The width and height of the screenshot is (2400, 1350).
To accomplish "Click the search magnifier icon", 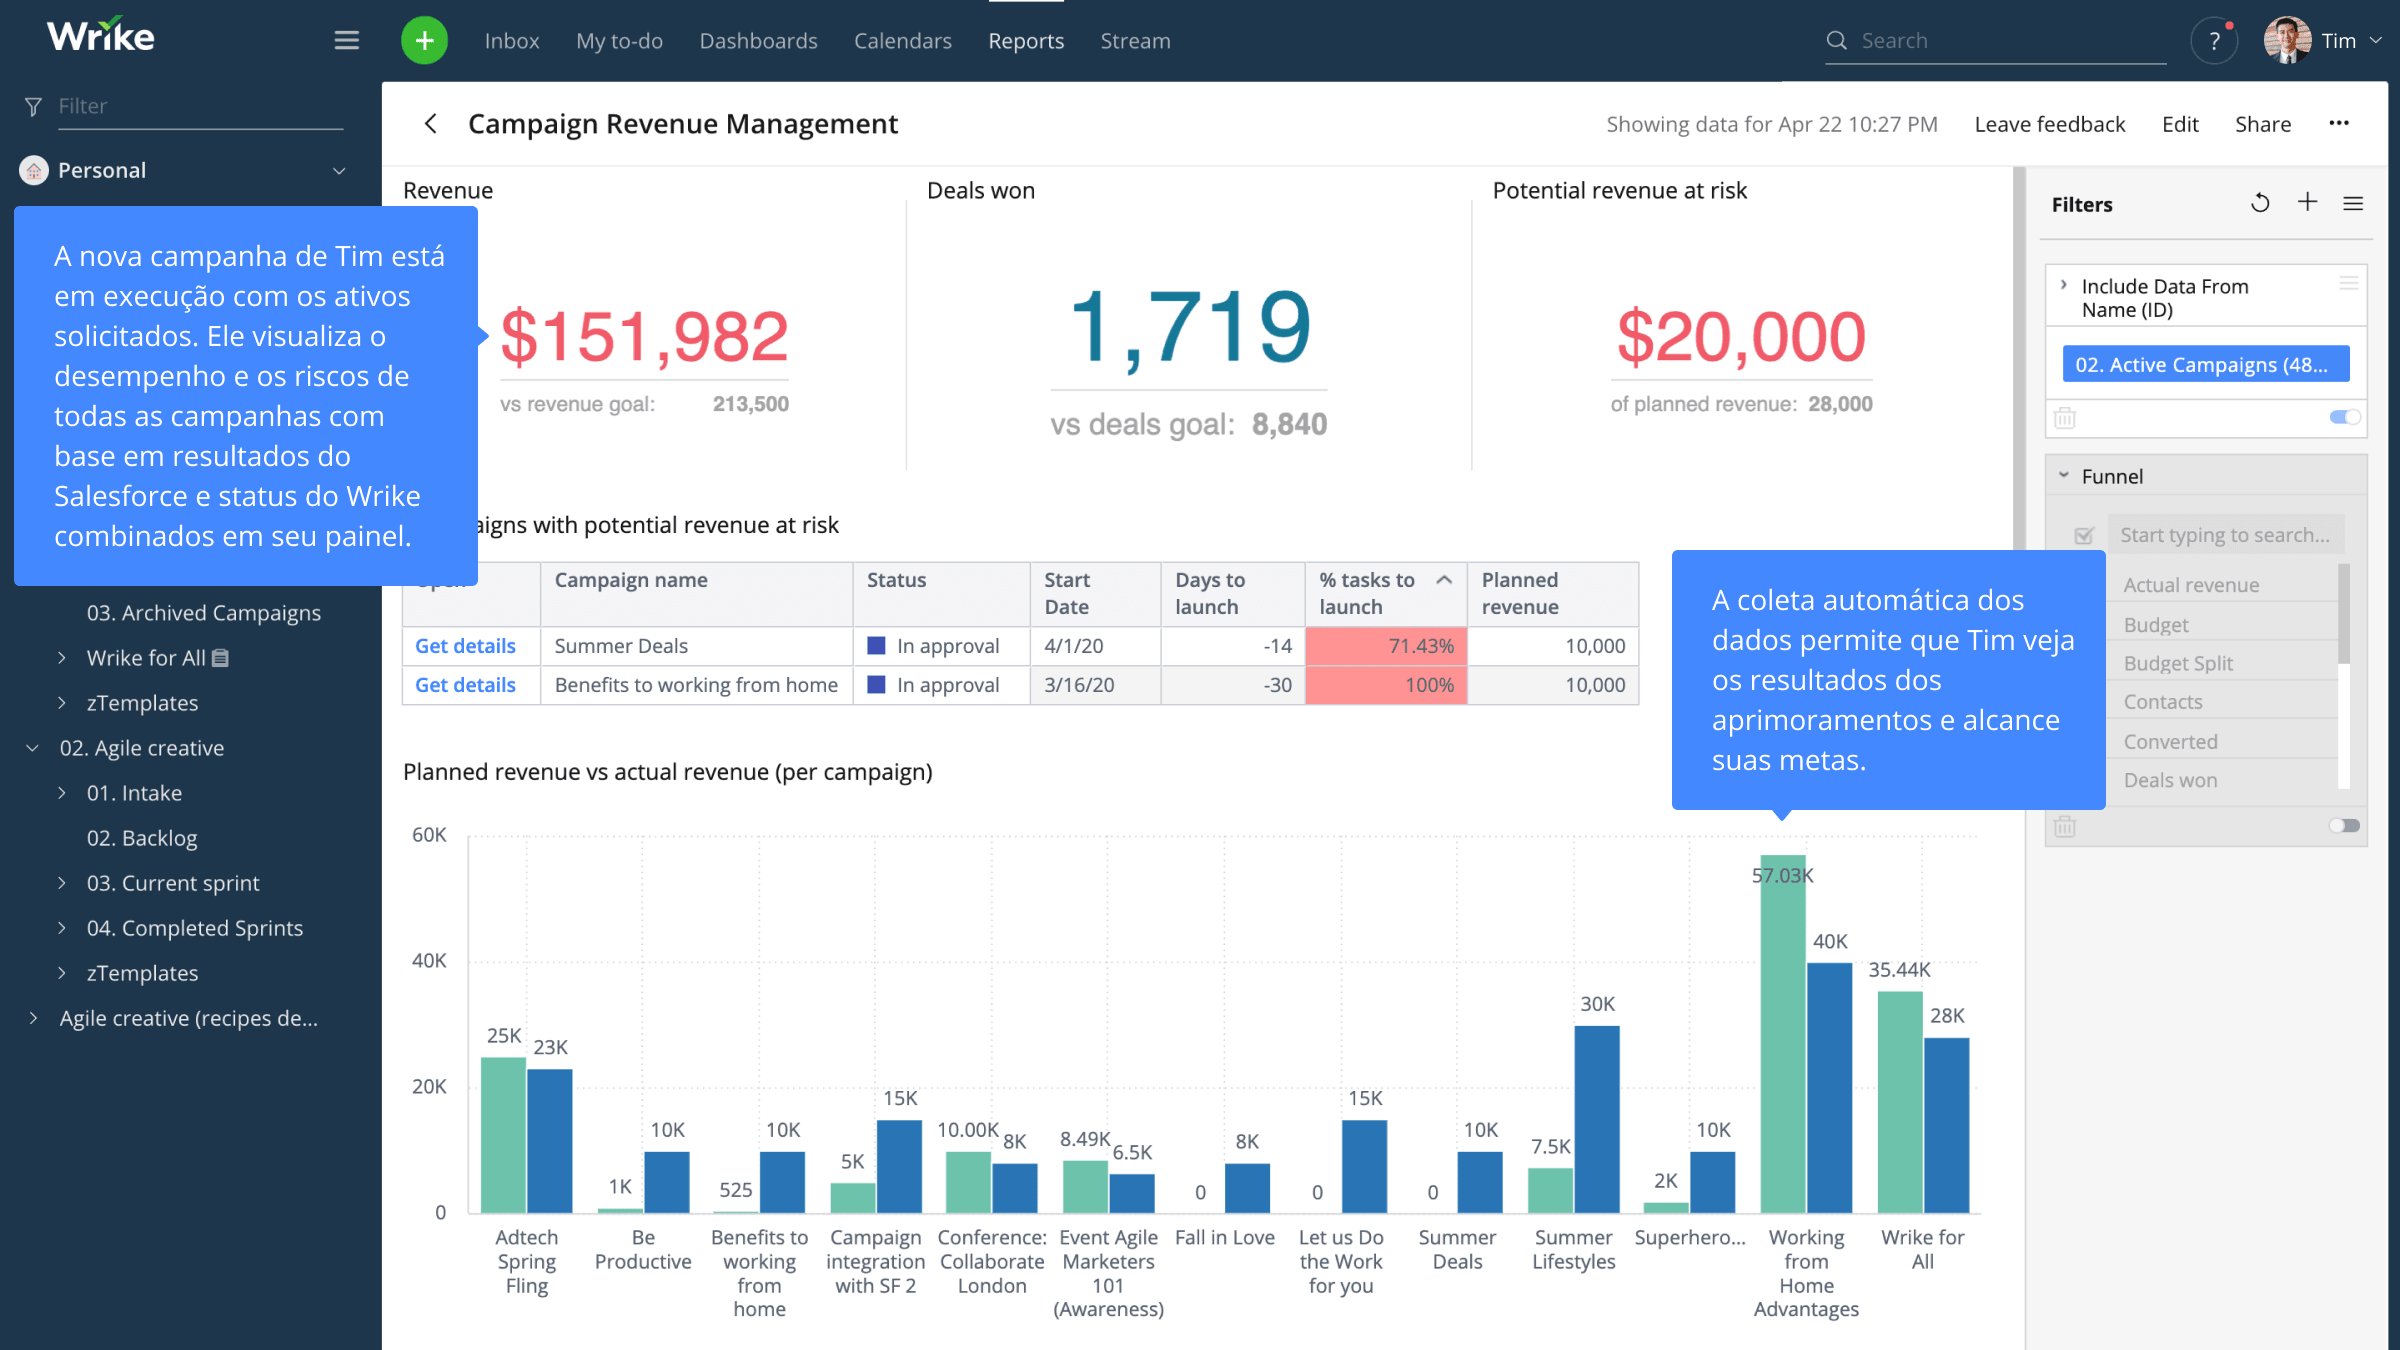I will pyautogui.click(x=1837, y=40).
